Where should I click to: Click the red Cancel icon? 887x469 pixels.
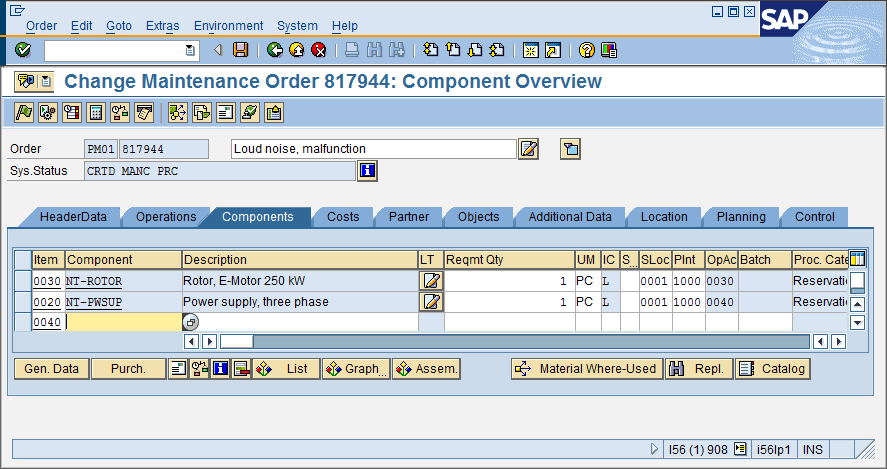click(x=319, y=50)
